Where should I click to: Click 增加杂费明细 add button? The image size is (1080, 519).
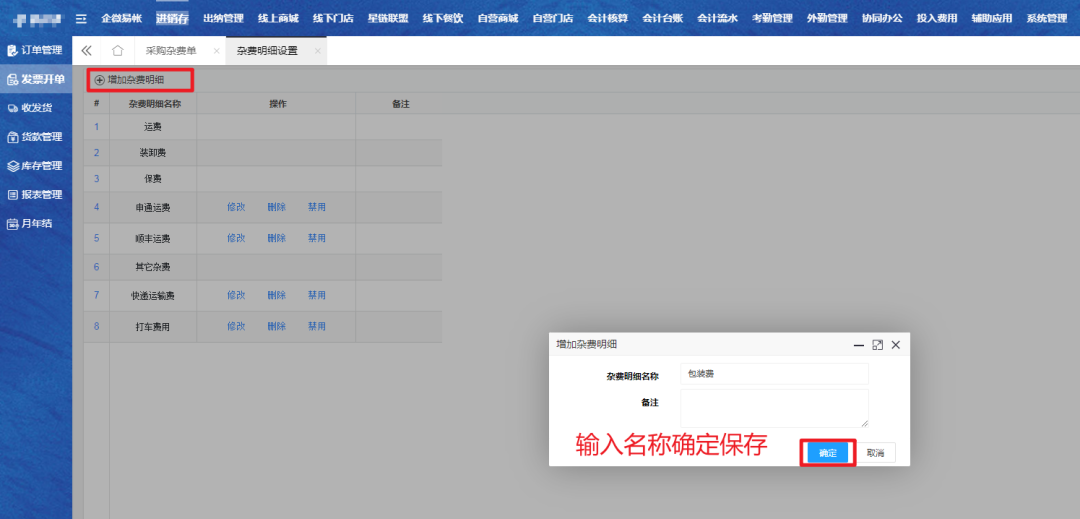coord(130,80)
